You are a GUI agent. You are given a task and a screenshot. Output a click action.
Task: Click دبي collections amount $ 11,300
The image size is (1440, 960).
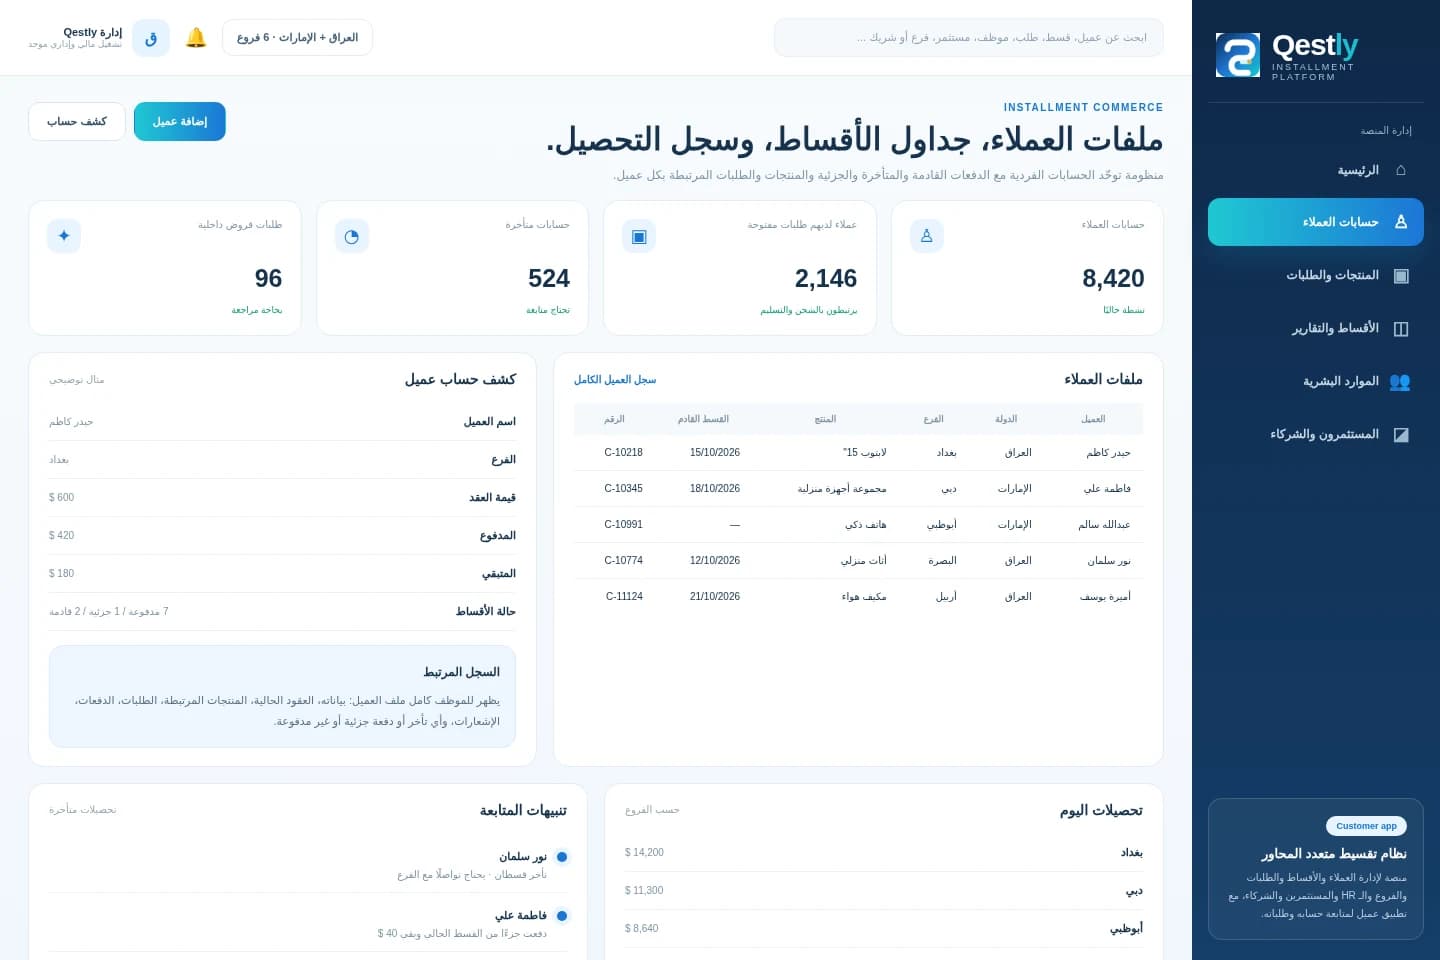644,891
